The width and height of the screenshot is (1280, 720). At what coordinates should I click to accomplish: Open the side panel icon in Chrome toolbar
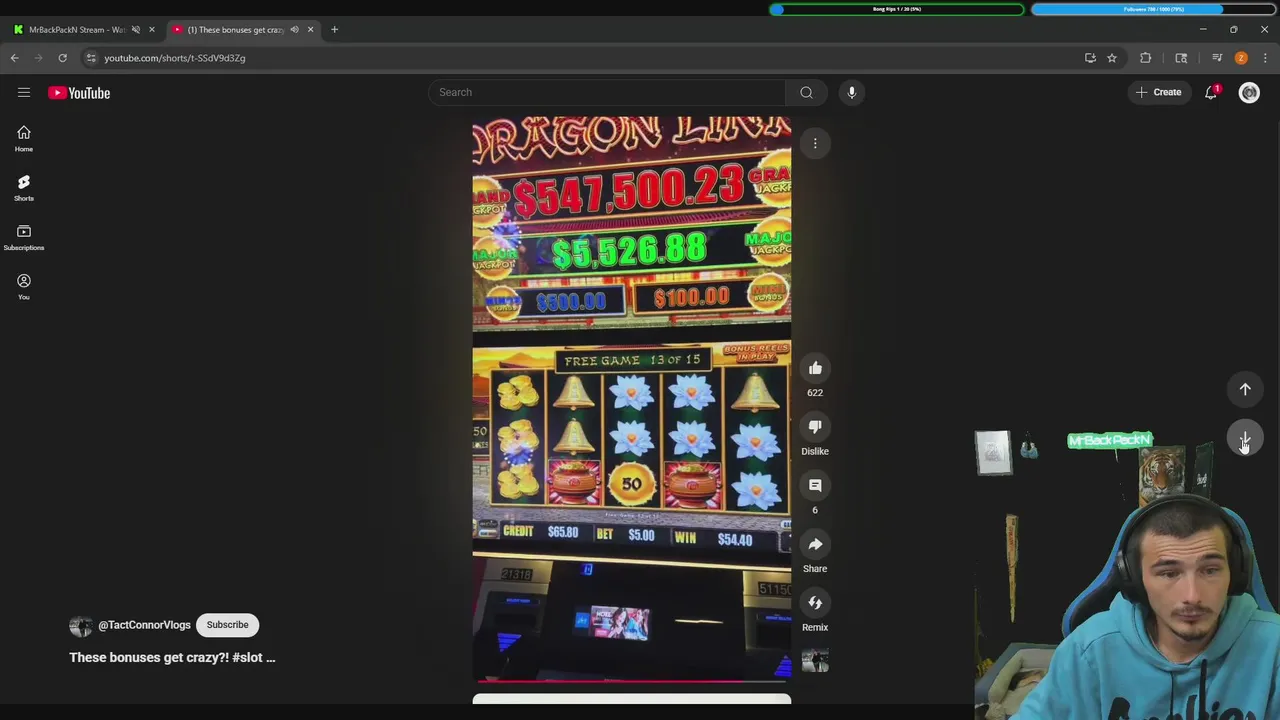[x=1181, y=58]
